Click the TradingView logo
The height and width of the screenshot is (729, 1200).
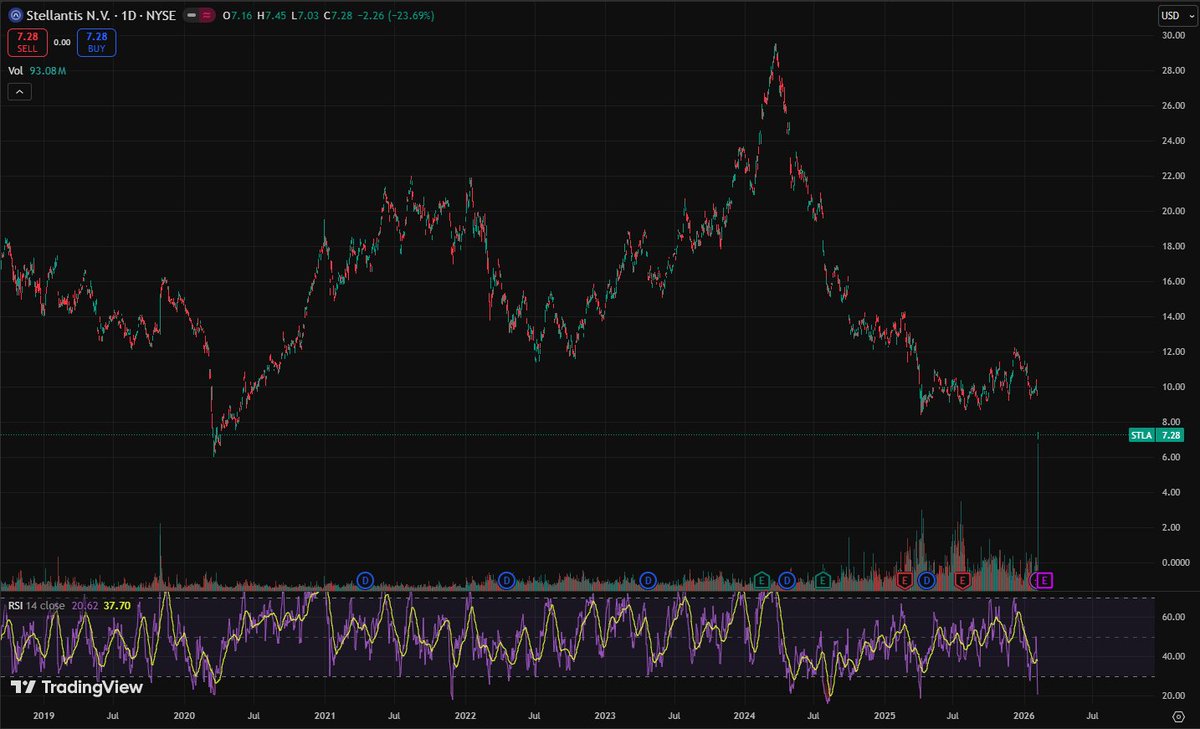point(77,687)
